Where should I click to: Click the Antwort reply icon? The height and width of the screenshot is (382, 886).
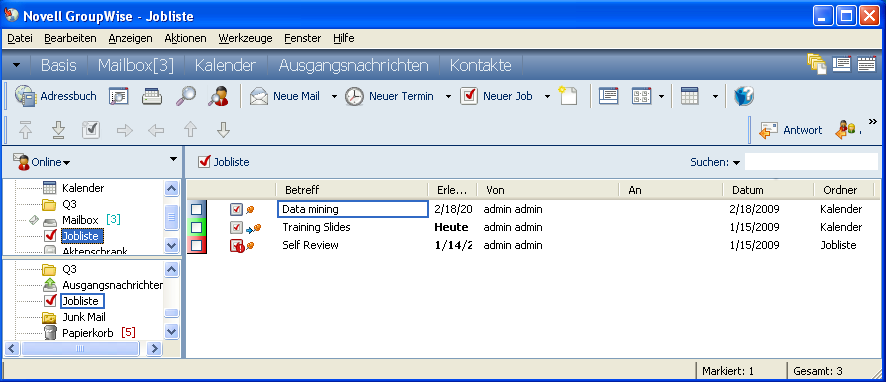tap(768, 130)
